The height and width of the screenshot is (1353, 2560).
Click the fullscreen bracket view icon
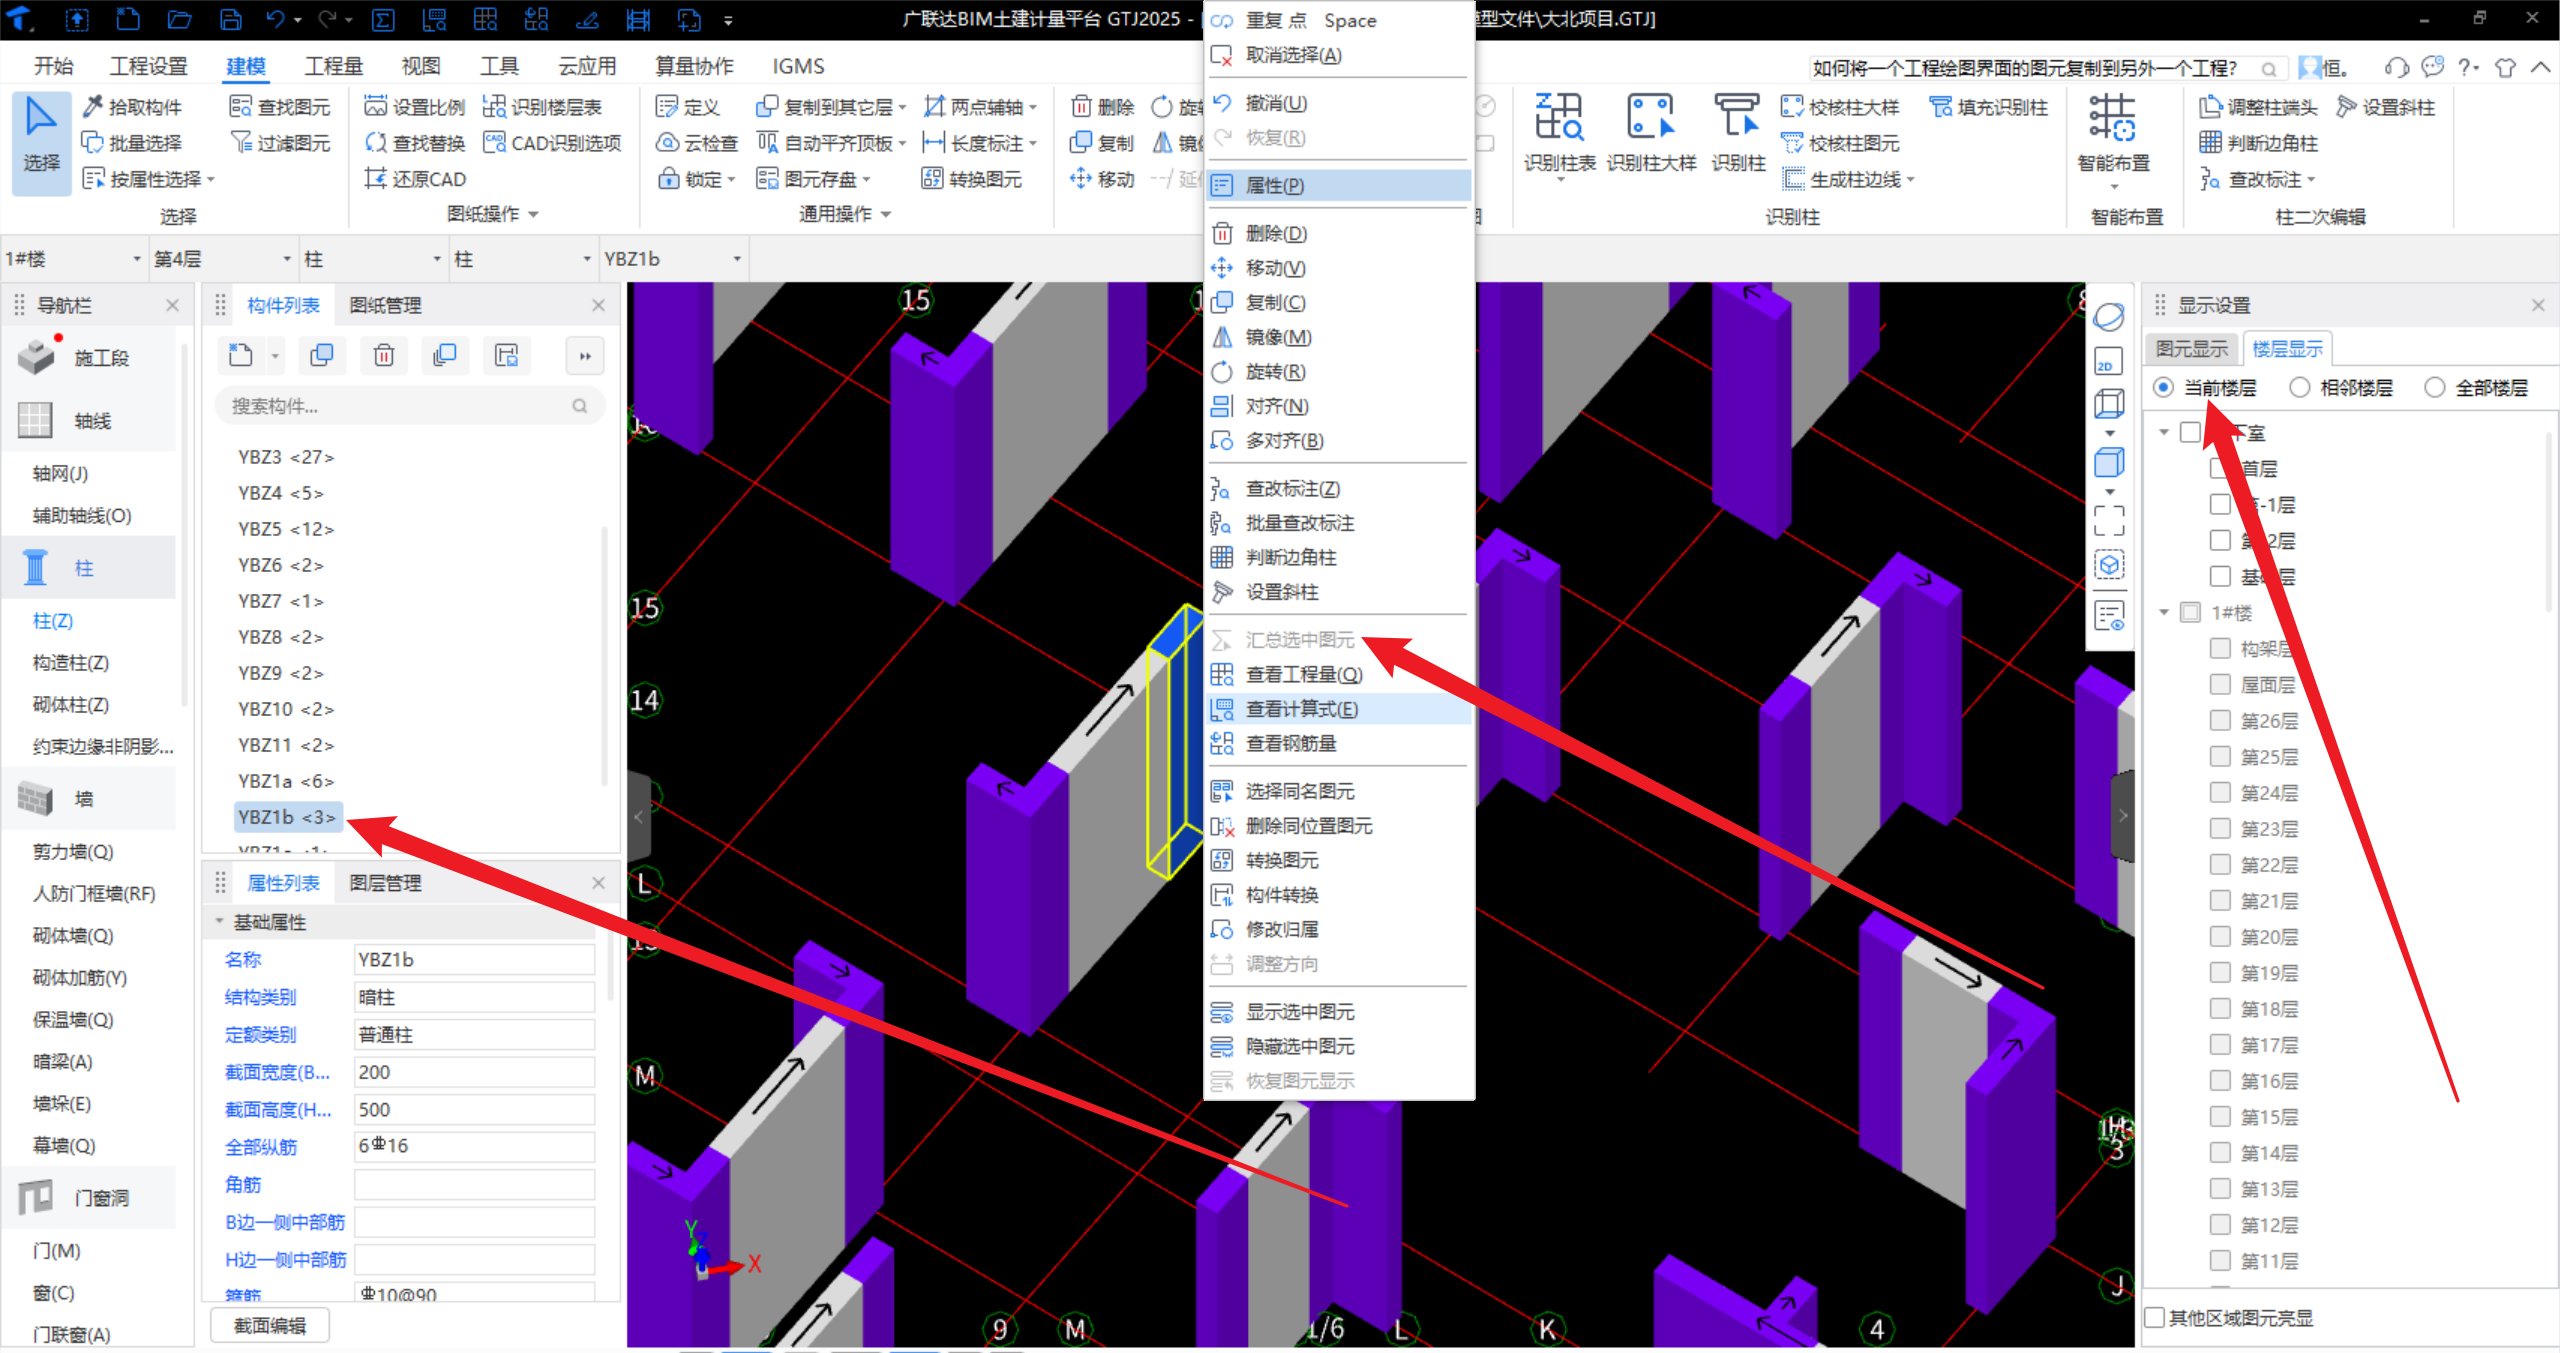(2109, 520)
